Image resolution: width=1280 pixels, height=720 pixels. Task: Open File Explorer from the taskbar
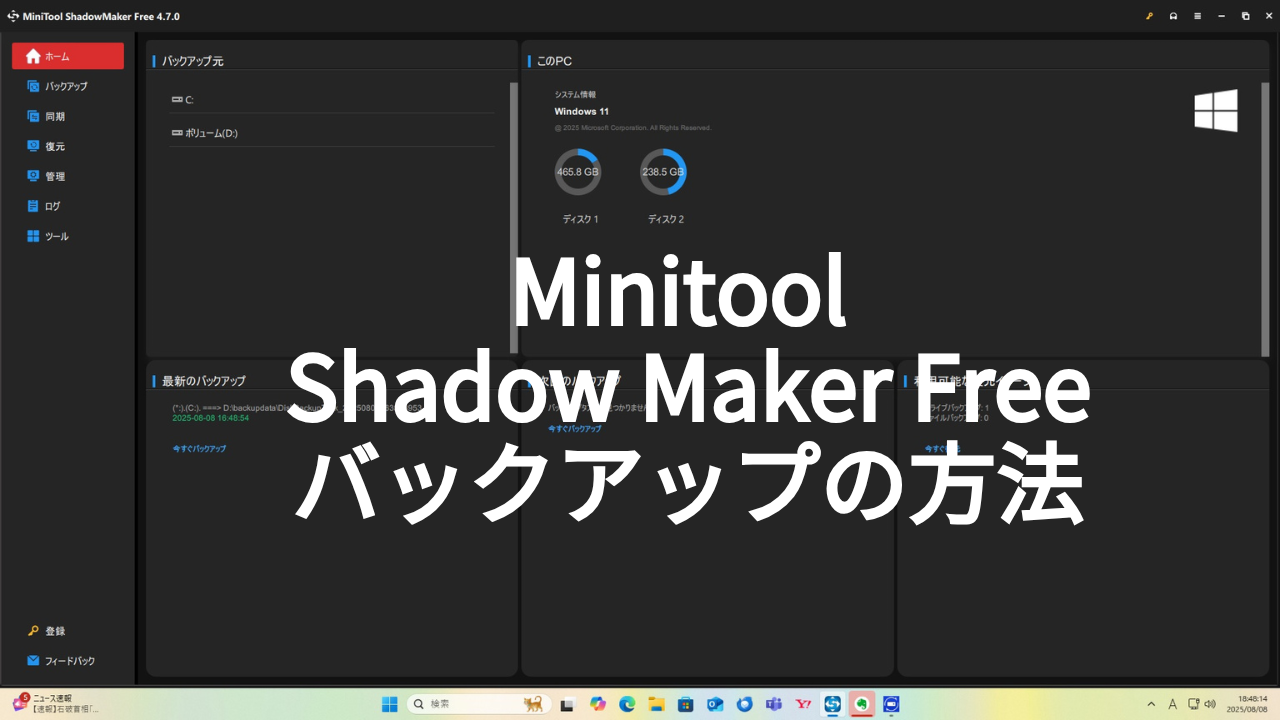pos(656,704)
